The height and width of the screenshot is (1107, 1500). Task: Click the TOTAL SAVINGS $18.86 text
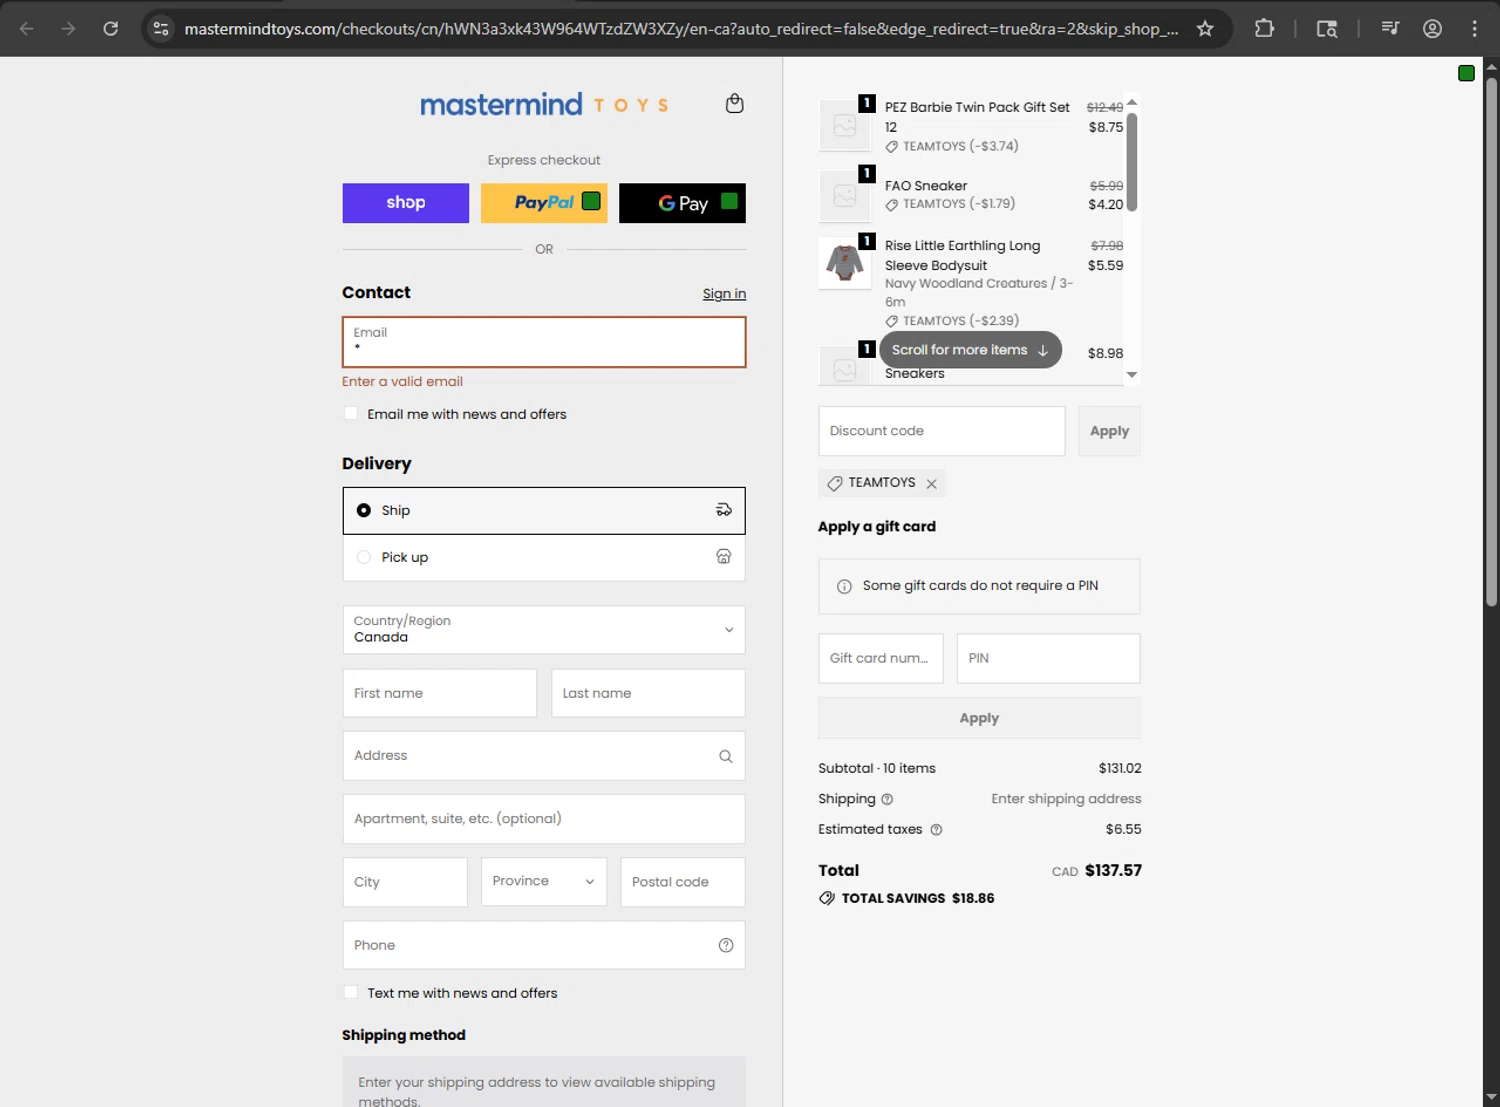918,898
